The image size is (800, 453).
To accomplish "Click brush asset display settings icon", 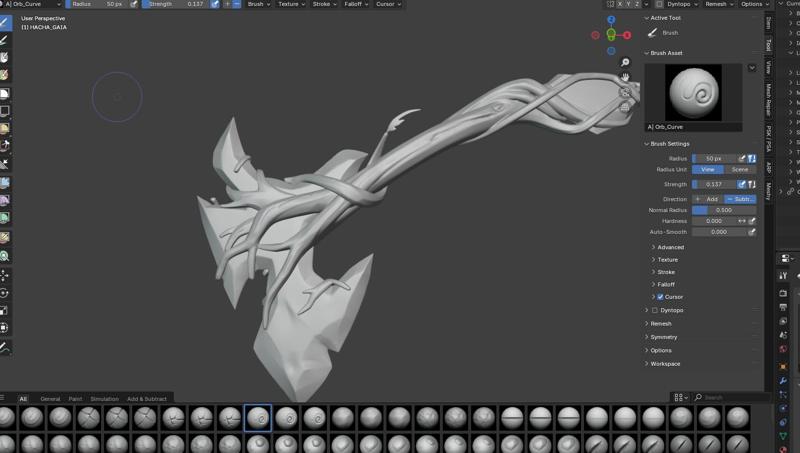I will click(681, 397).
